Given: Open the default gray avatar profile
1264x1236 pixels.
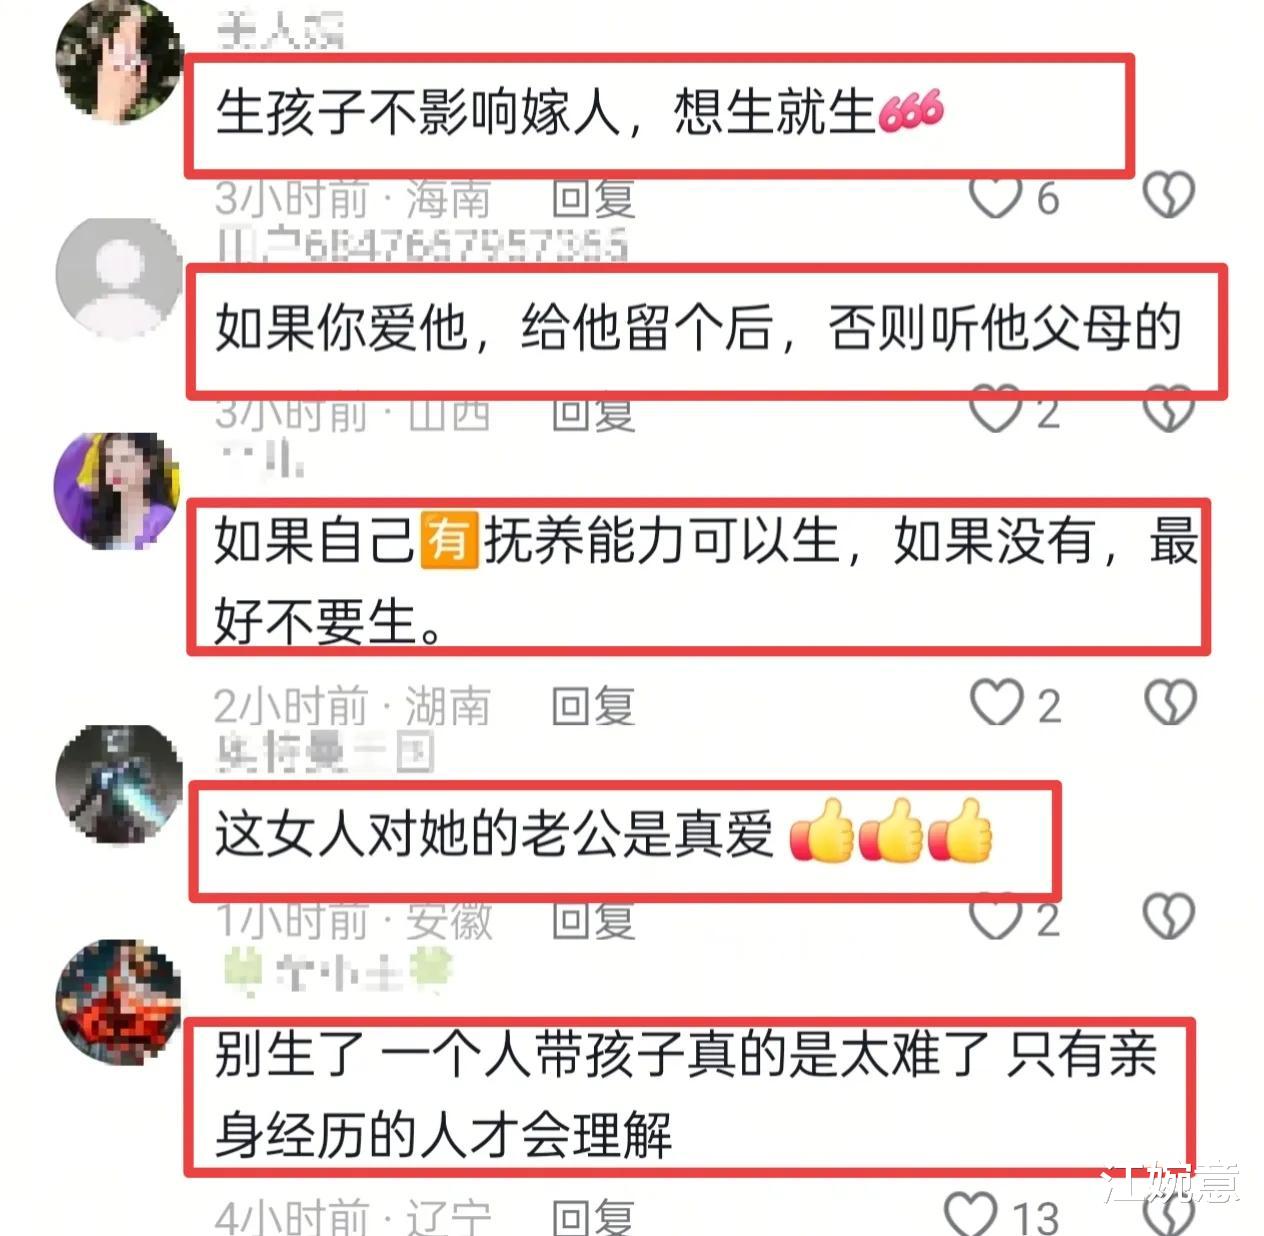Looking at the screenshot, I should point(118,277).
